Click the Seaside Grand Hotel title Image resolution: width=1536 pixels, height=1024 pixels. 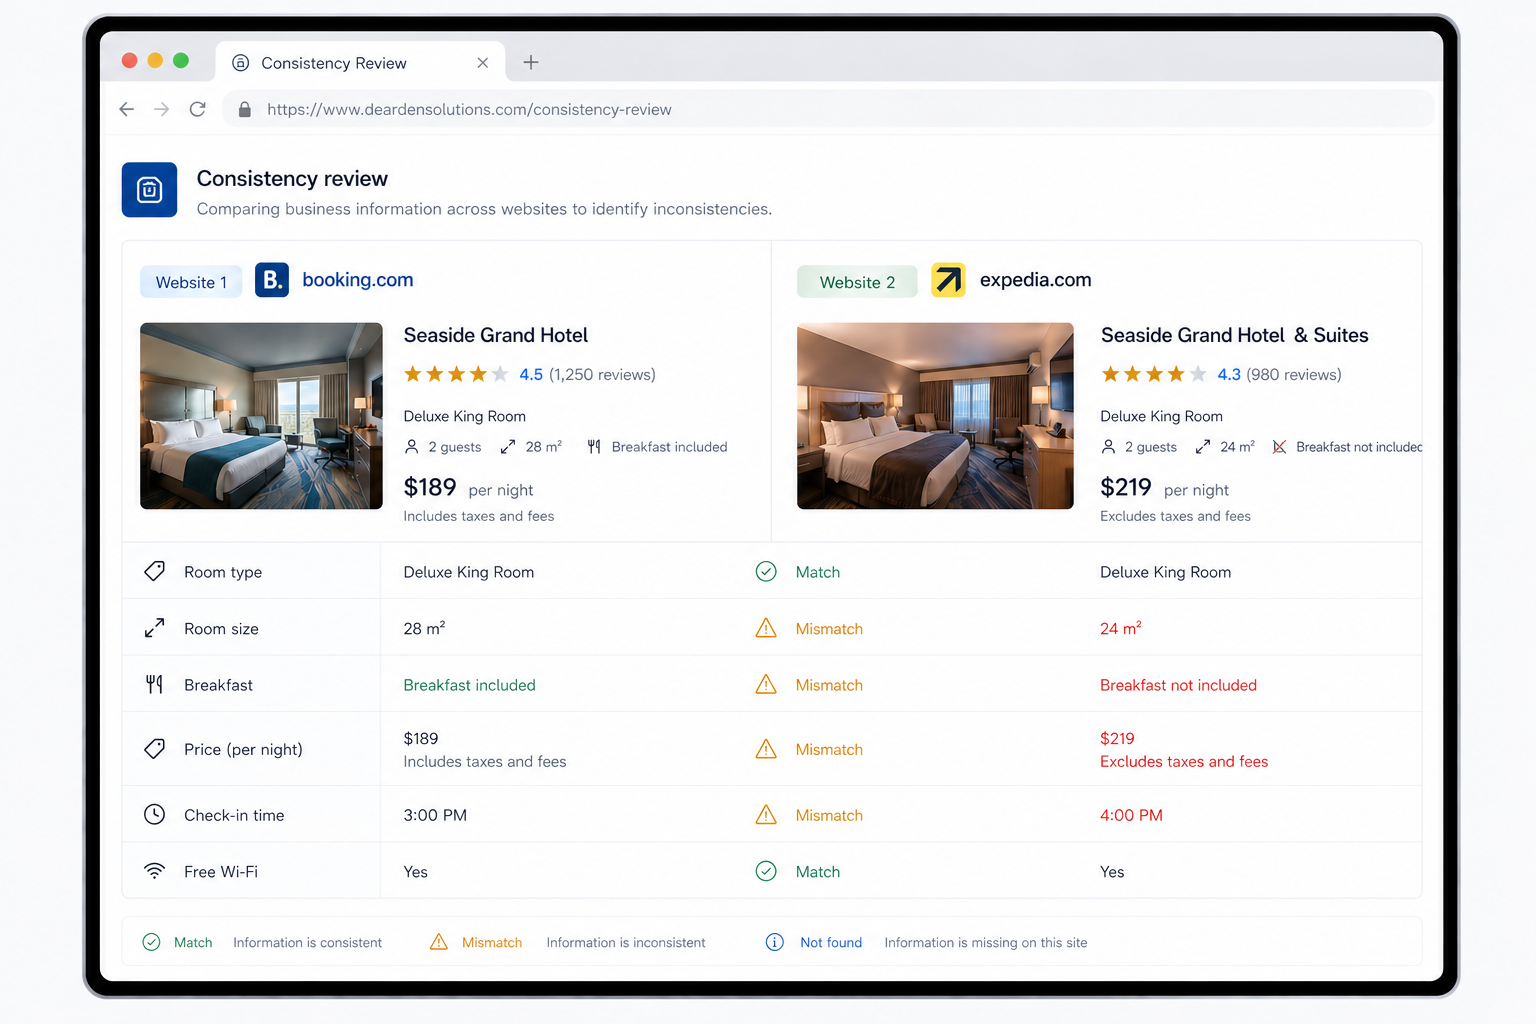496,335
